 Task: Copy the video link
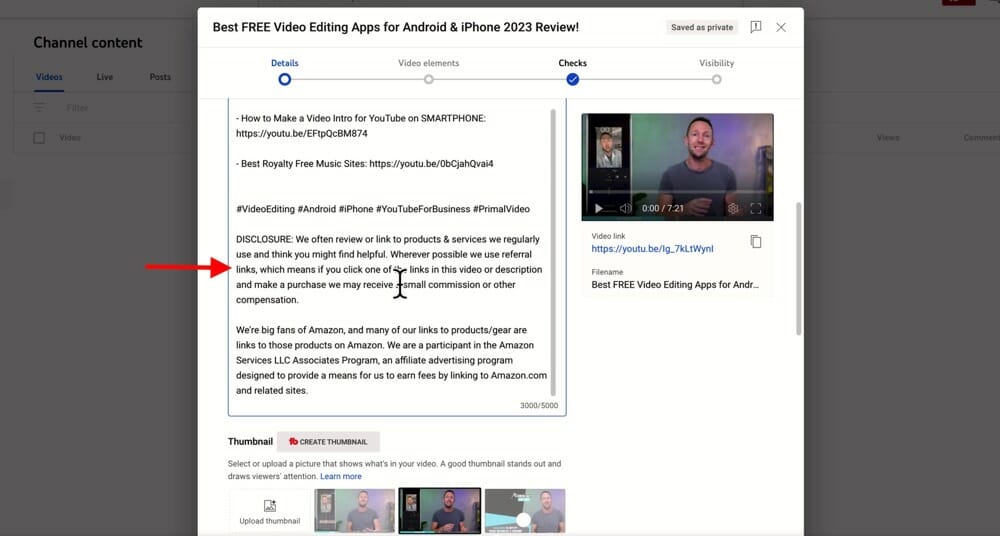coord(756,242)
